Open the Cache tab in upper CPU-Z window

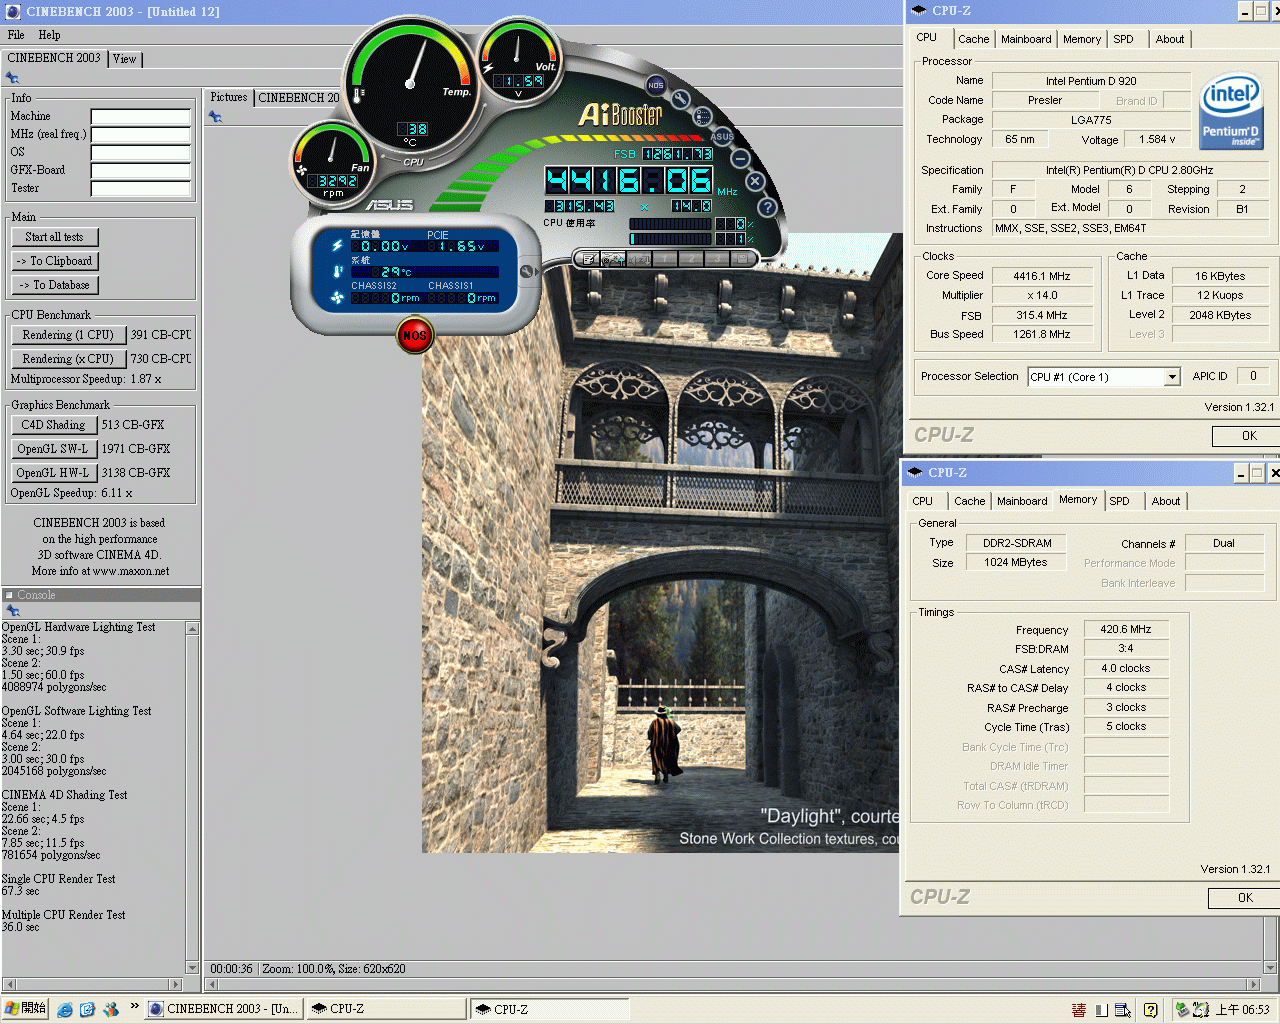(x=973, y=39)
